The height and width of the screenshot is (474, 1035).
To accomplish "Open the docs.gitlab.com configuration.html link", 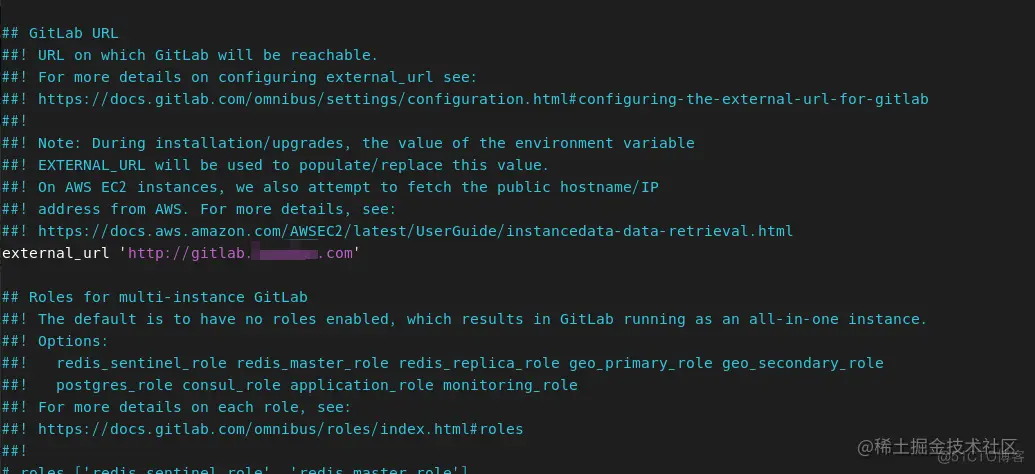I will tap(483, 99).
